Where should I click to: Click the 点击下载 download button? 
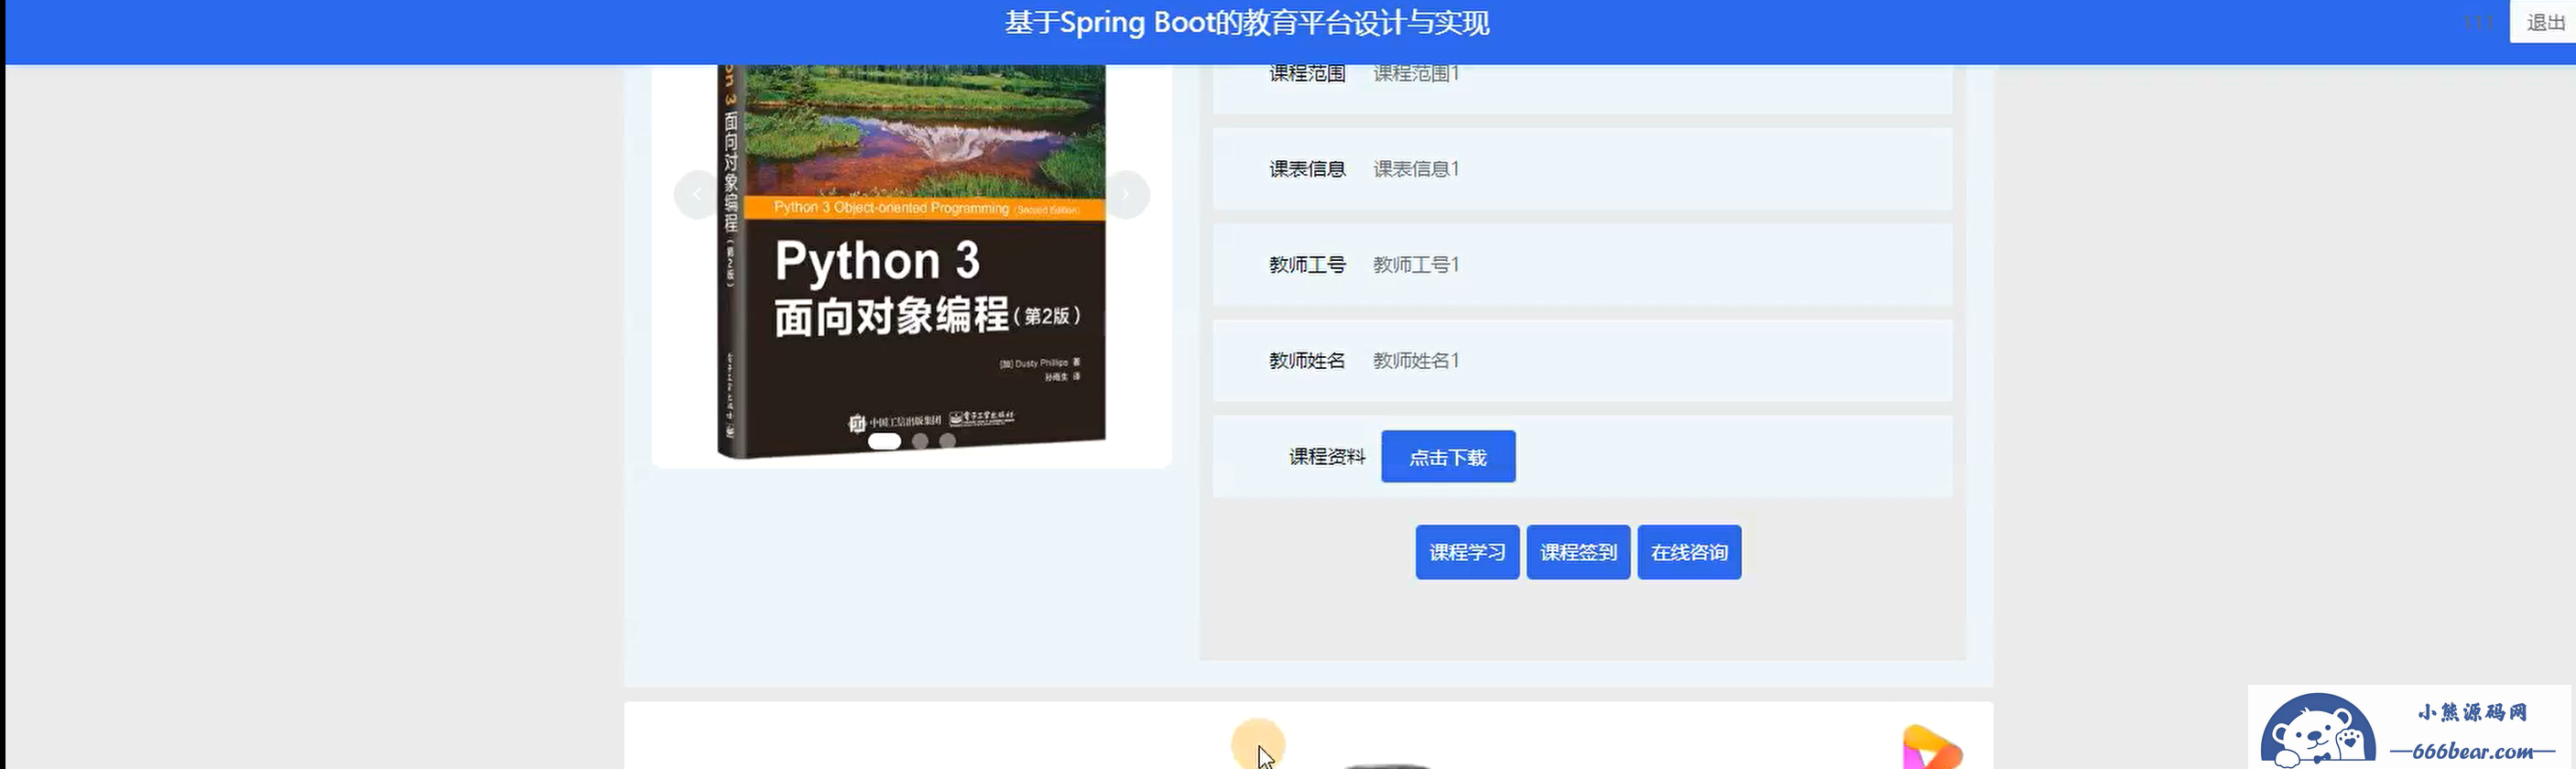click(x=1448, y=457)
